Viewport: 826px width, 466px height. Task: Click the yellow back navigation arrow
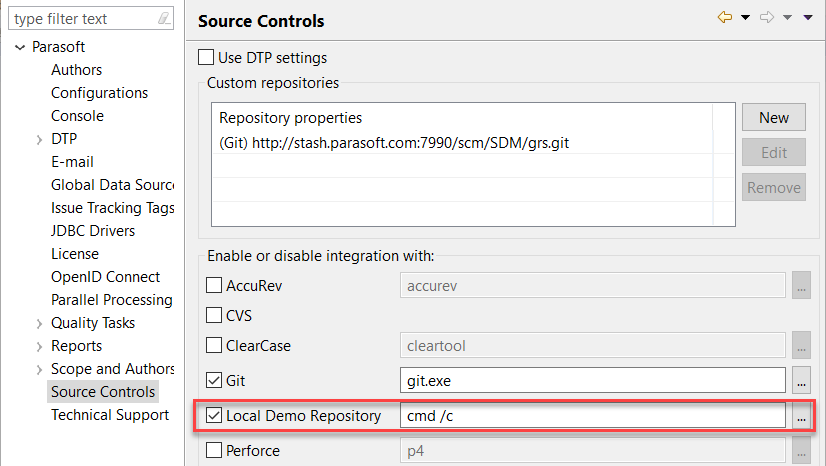725,17
